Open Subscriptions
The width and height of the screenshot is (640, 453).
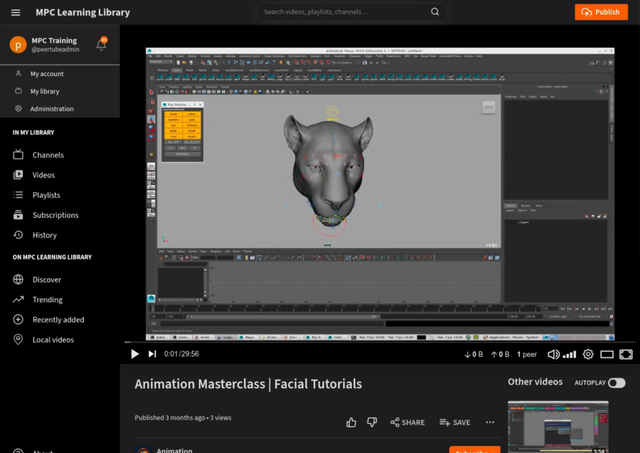tap(56, 215)
